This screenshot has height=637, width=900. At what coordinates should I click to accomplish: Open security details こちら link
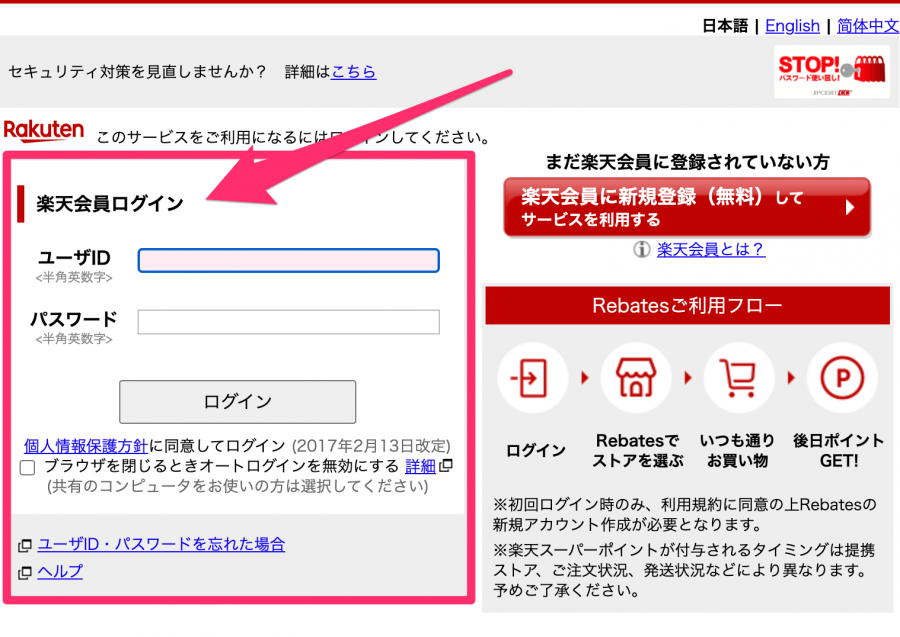click(x=354, y=72)
